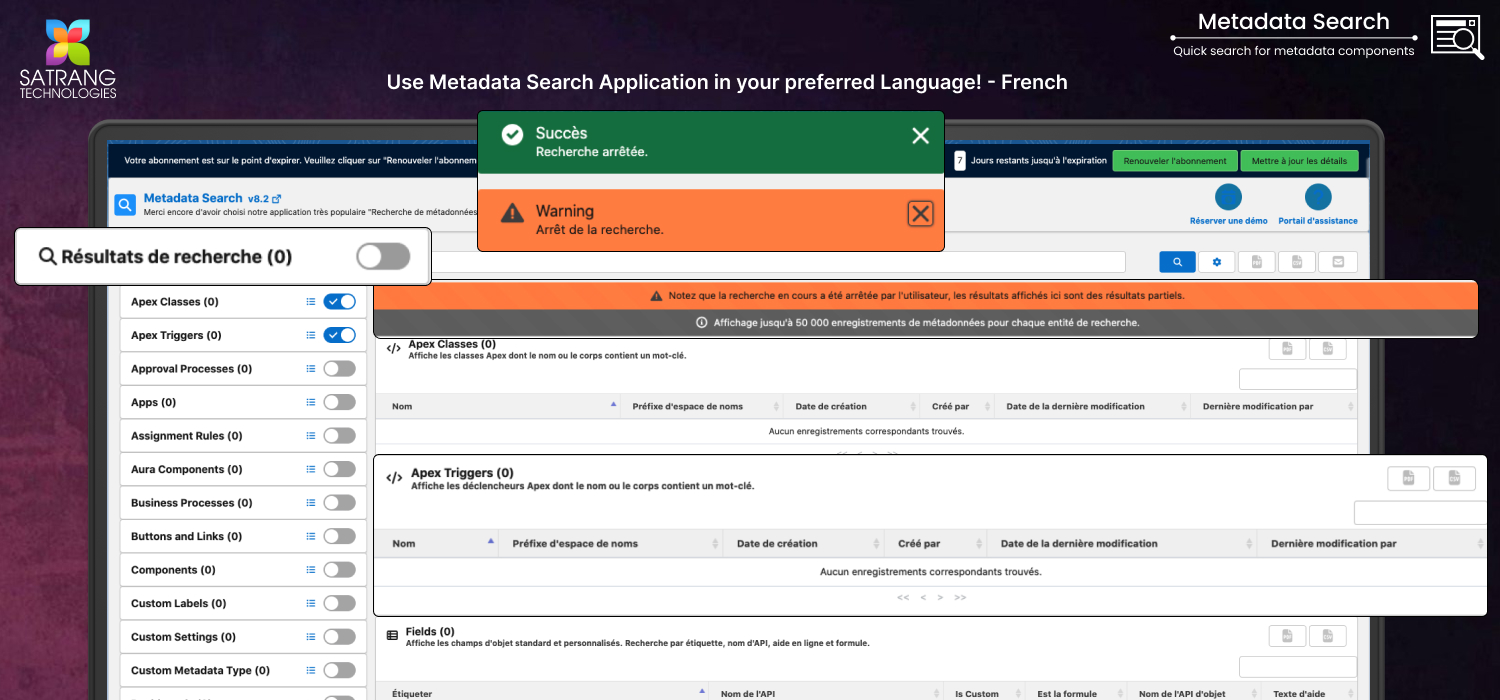Export Apex Triggers section to PDF
The image size is (1500, 700).
click(x=1408, y=478)
